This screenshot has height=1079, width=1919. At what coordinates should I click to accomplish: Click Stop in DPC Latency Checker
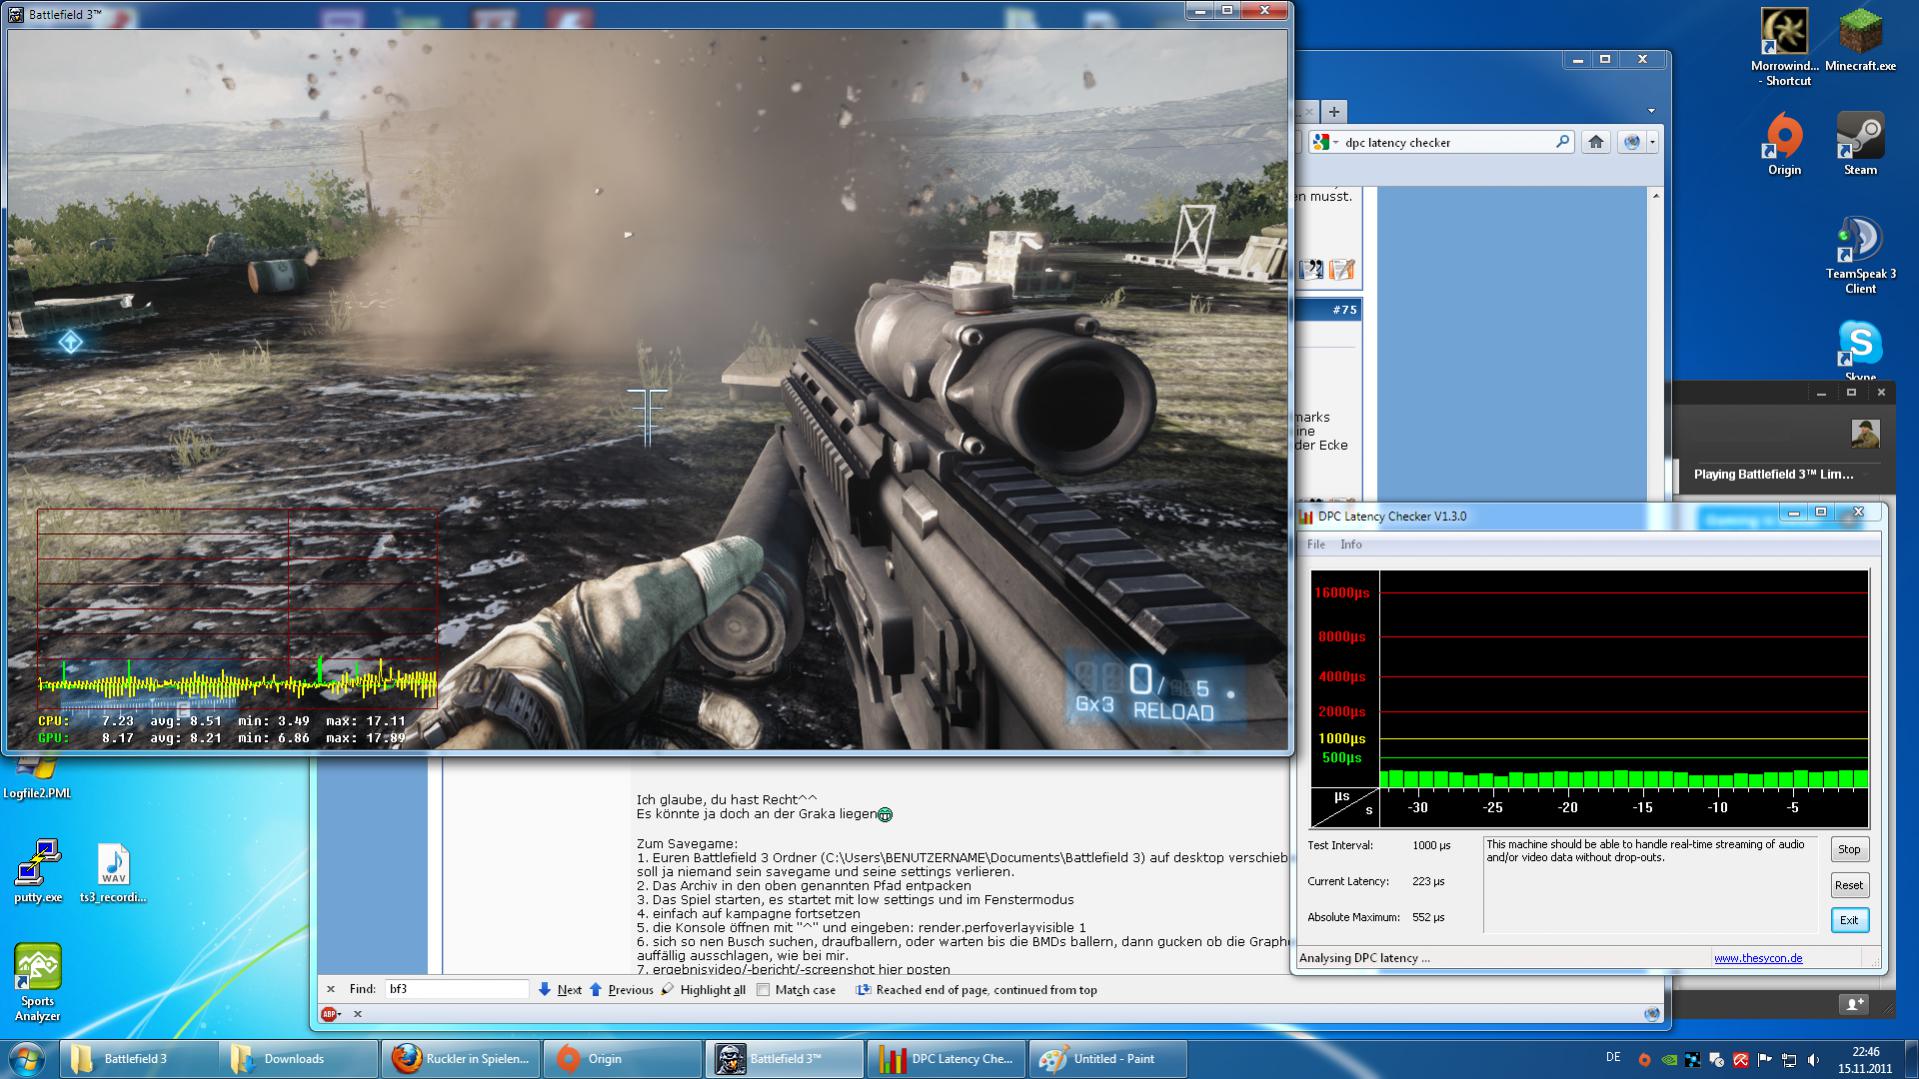(x=1849, y=850)
